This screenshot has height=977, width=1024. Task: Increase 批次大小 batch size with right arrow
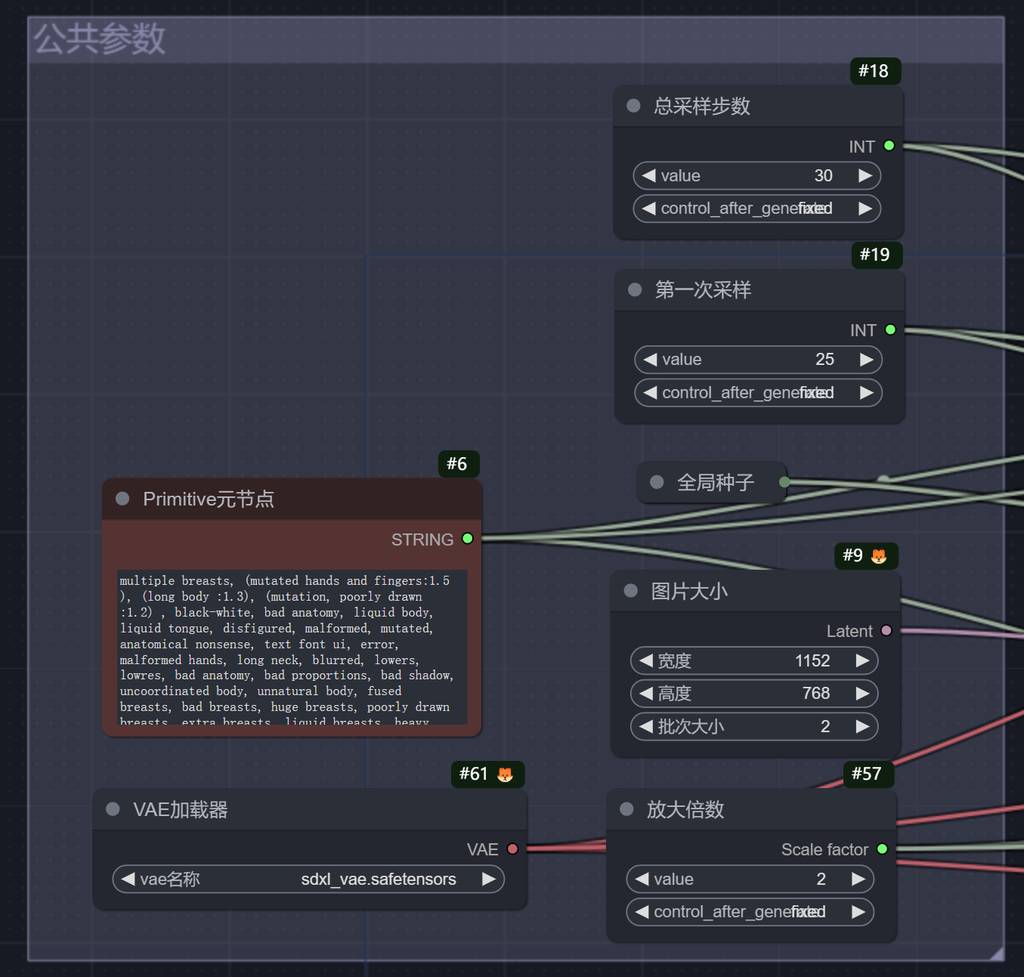(862, 727)
